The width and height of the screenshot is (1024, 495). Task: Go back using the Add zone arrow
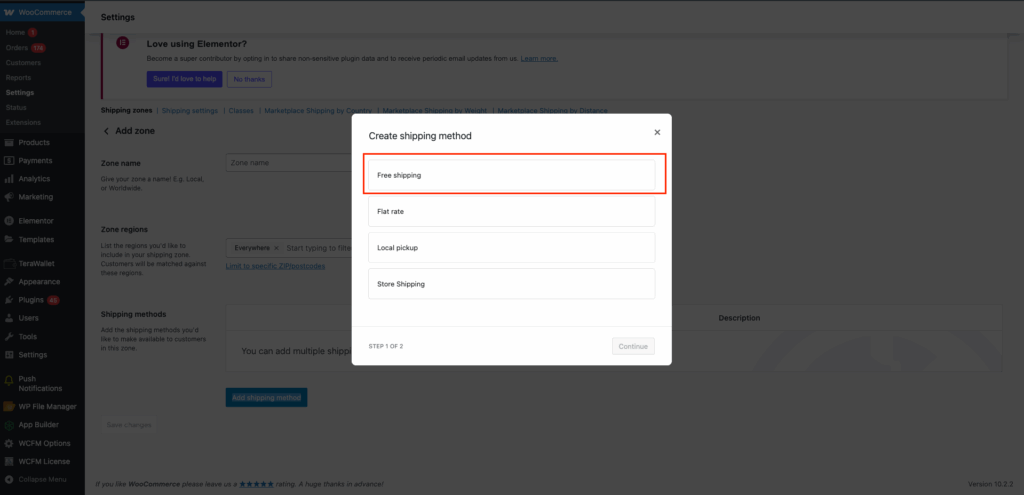click(x=106, y=131)
